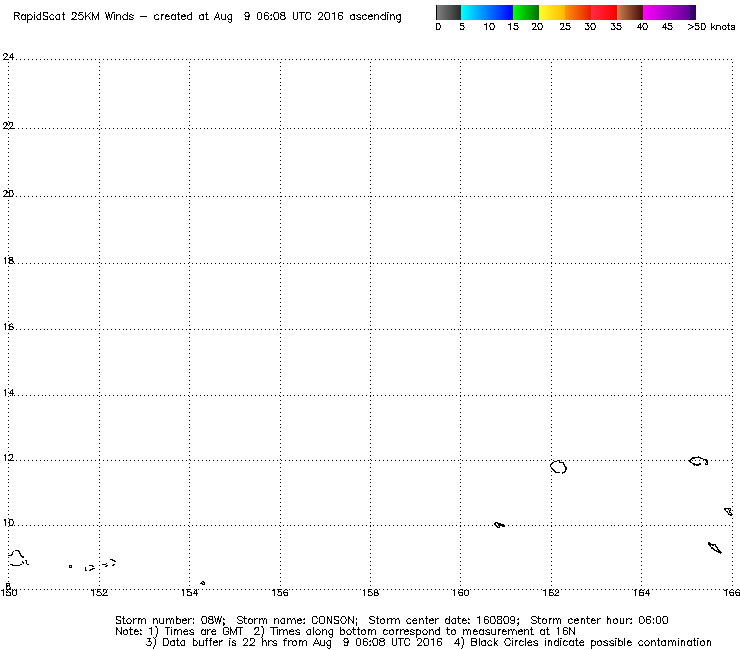
Task: Click the island outline near 165E 12N
Action: tap(698, 461)
